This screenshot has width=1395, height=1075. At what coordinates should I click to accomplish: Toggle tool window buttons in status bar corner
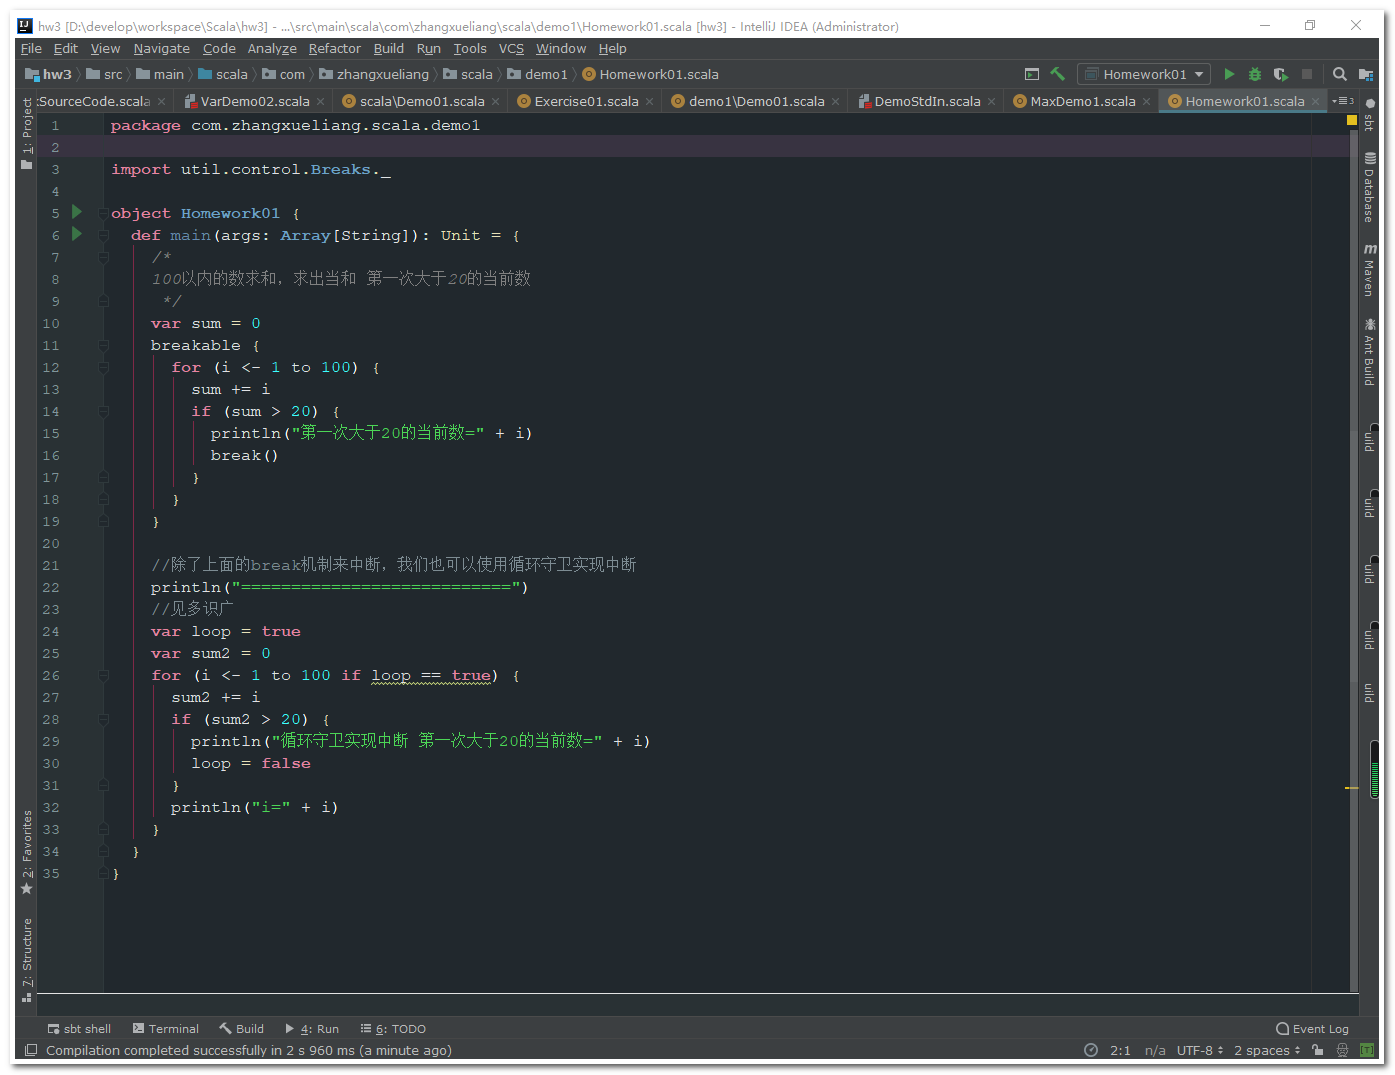coord(31,1050)
